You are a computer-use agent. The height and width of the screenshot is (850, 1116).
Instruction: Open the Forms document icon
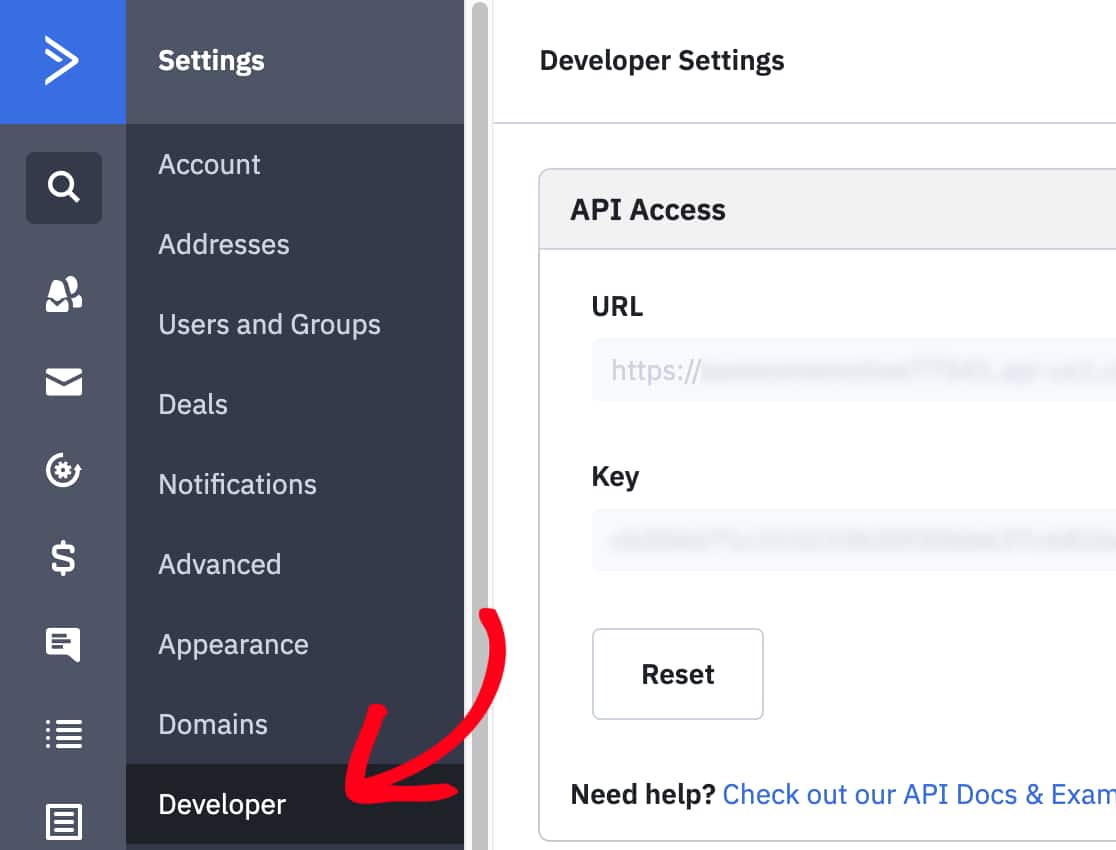(x=63, y=822)
